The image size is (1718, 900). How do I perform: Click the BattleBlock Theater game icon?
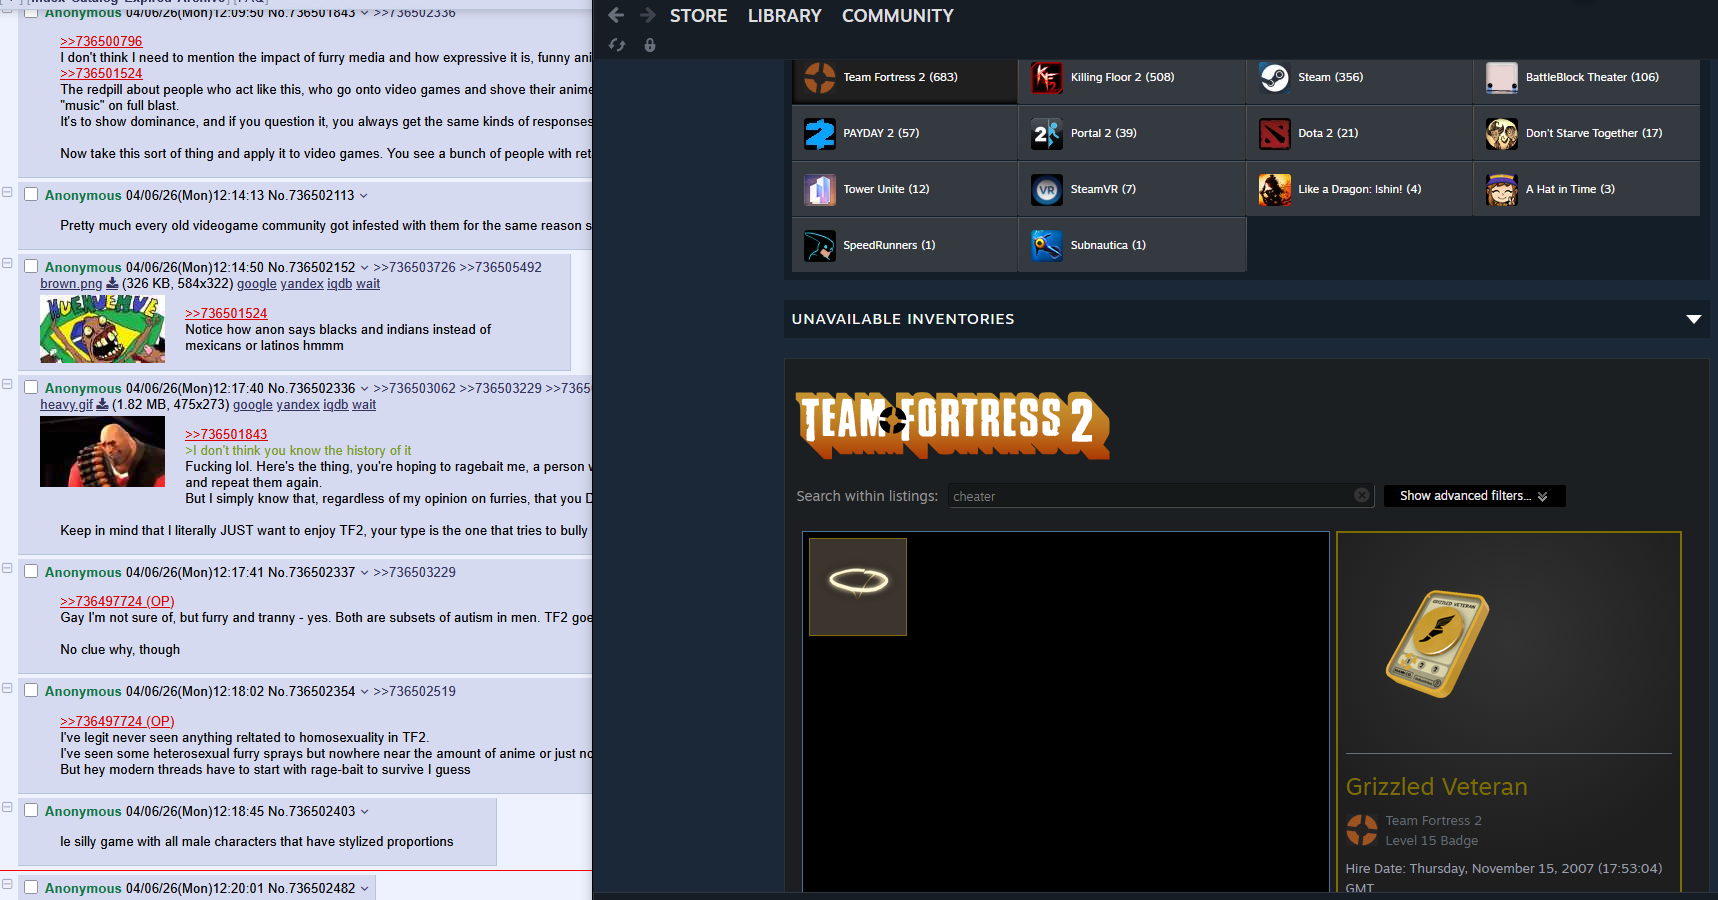pyautogui.click(x=1502, y=77)
